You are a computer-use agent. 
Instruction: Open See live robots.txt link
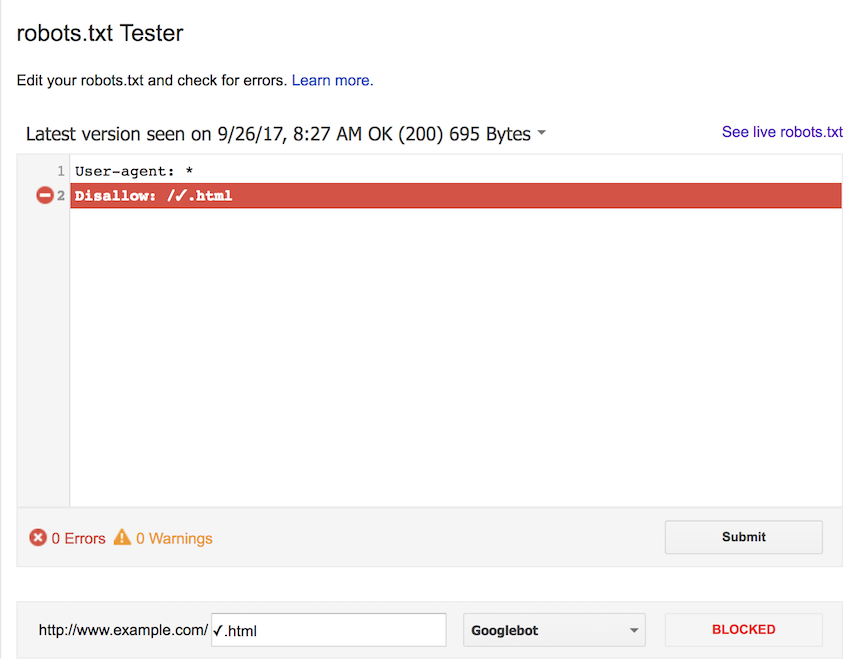[x=782, y=132]
